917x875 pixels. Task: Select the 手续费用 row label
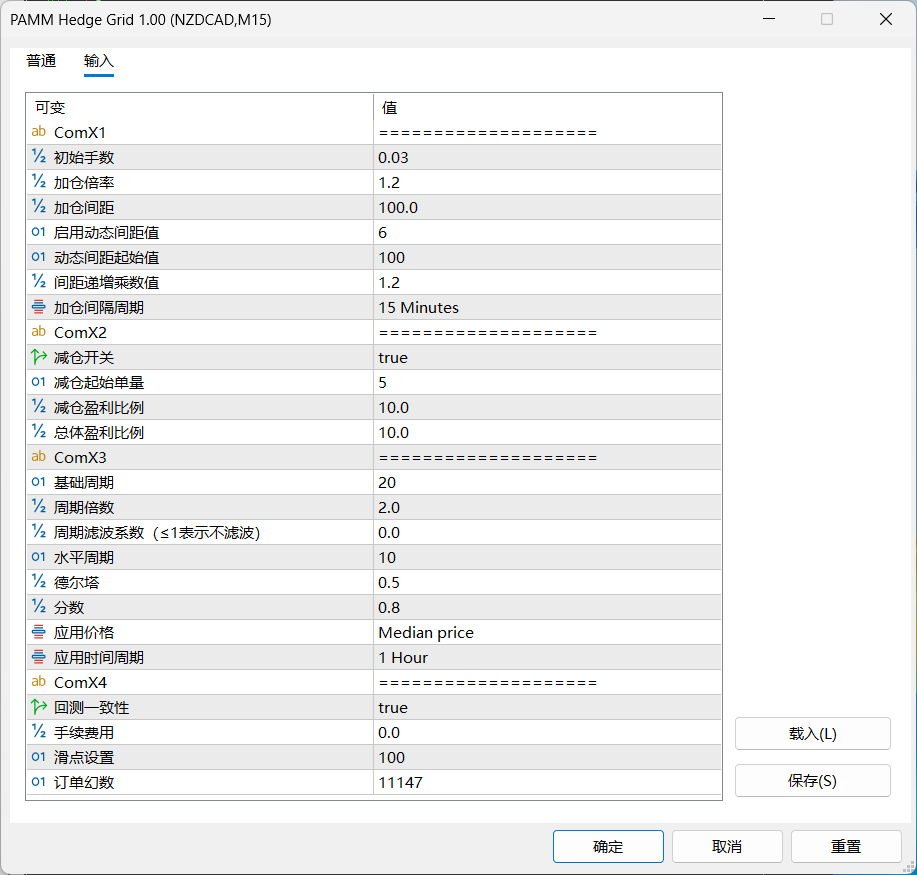[x=84, y=732]
